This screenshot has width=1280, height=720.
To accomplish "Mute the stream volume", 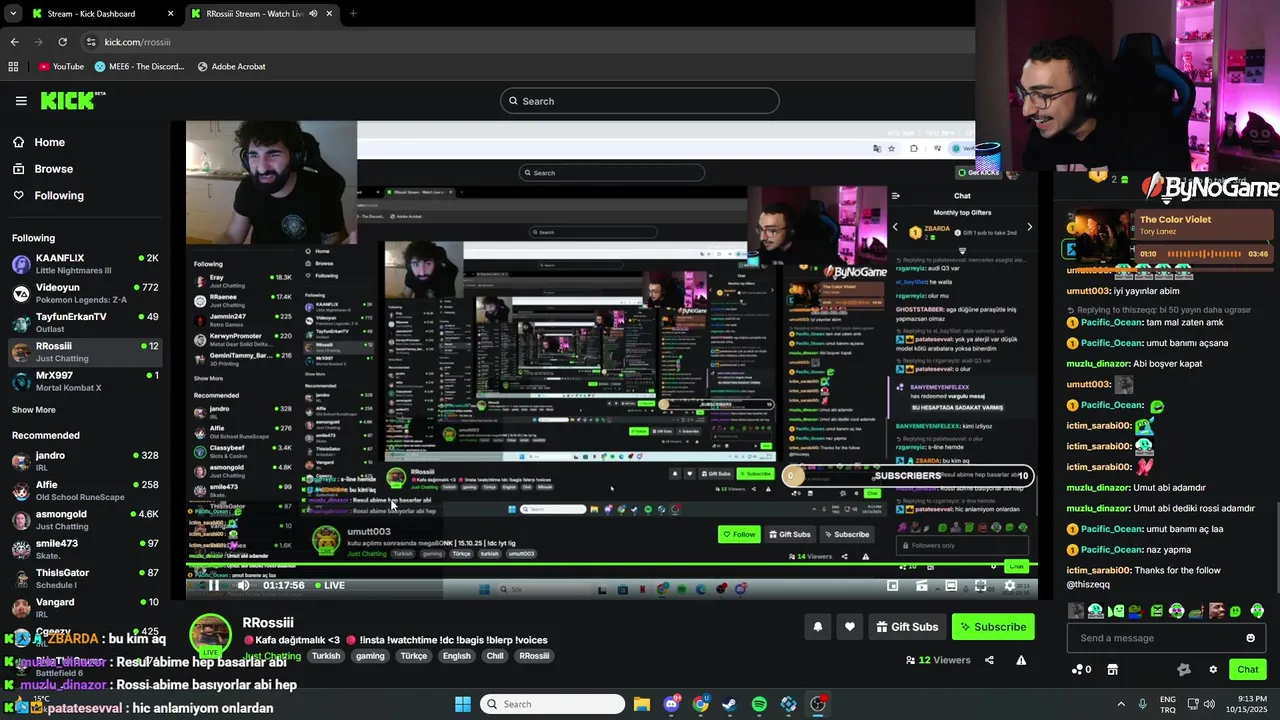I will pyautogui.click(x=242, y=586).
